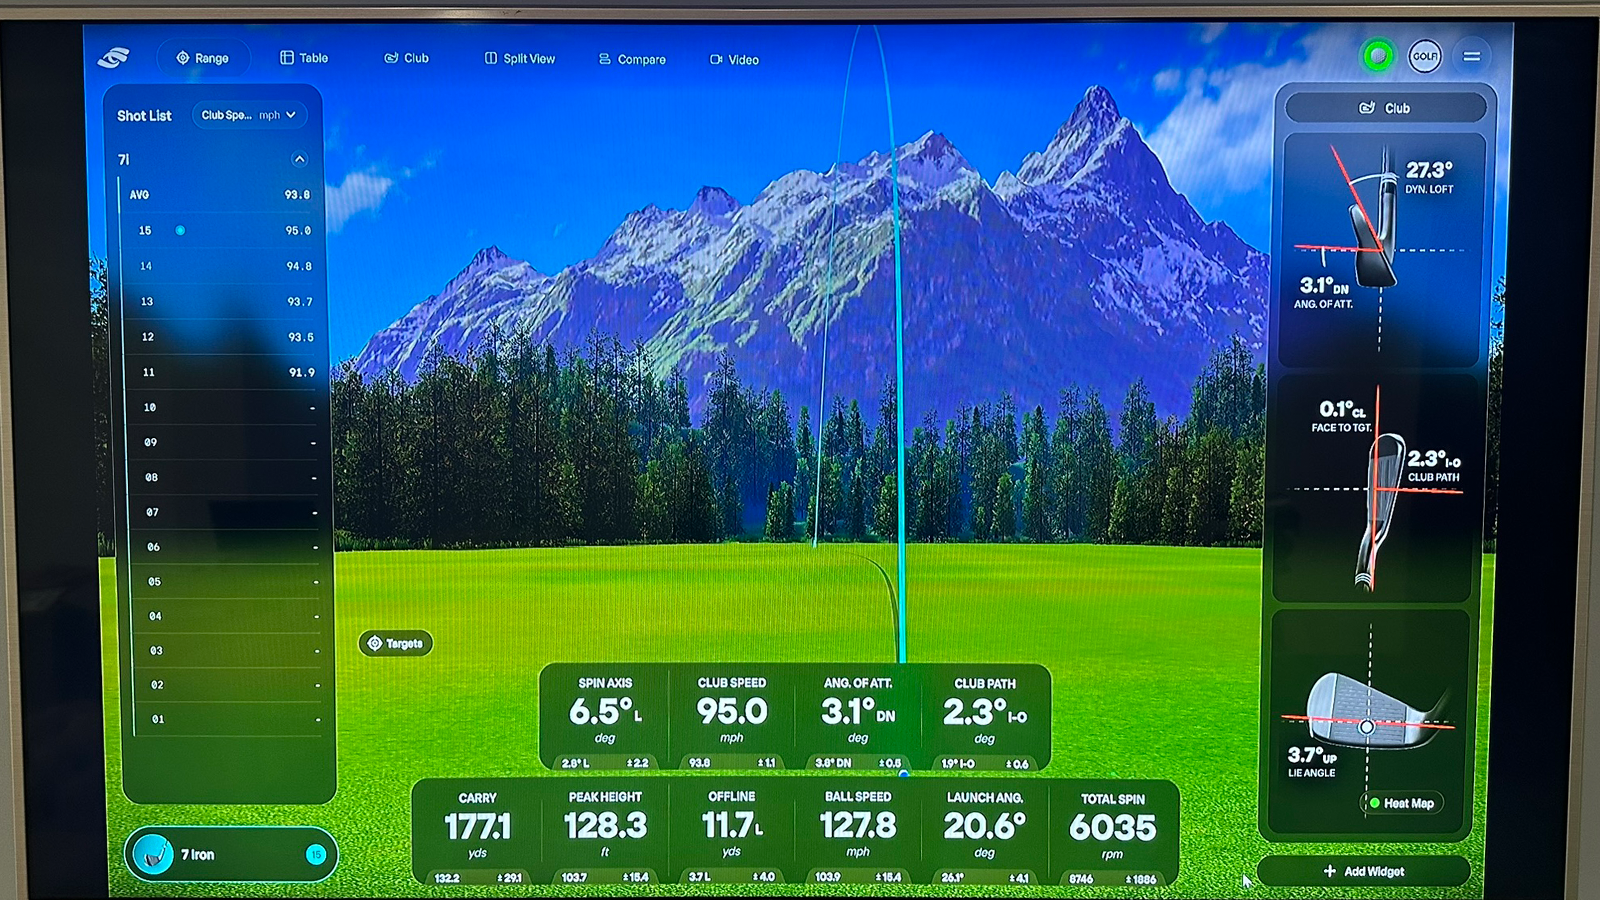Screen dimensions: 1600x900
Task: Select shot 14 with speed 94.8
Action: click(222, 266)
